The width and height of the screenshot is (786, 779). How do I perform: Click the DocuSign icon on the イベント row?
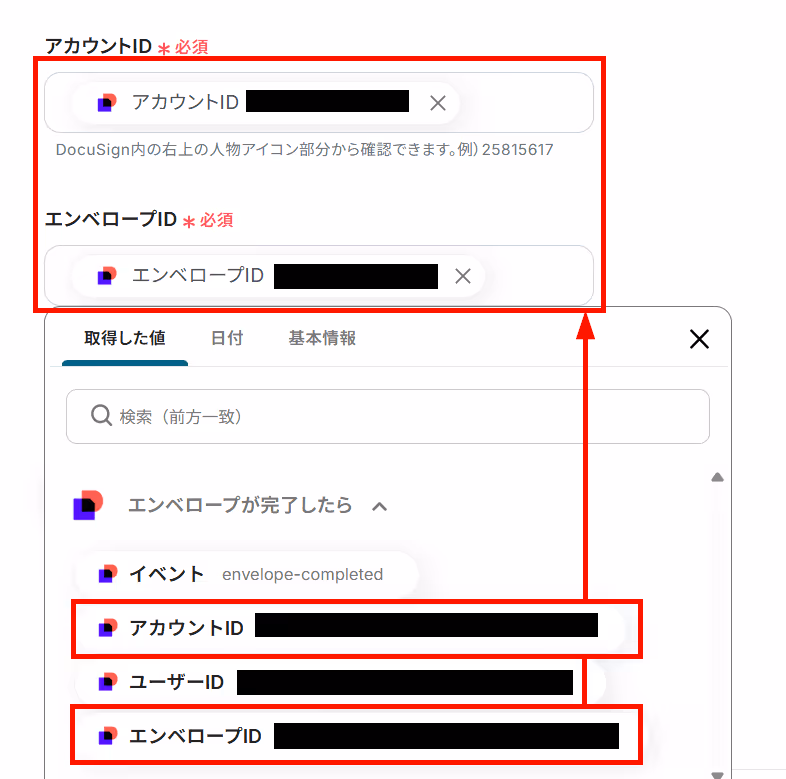[108, 574]
